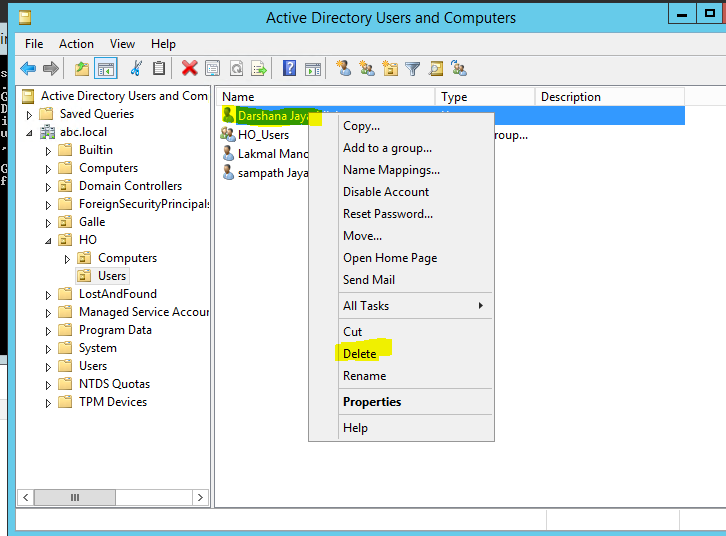The width and height of the screenshot is (726, 536).
Task: Collapse the HO organizational unit
Action: pos(48,241)
